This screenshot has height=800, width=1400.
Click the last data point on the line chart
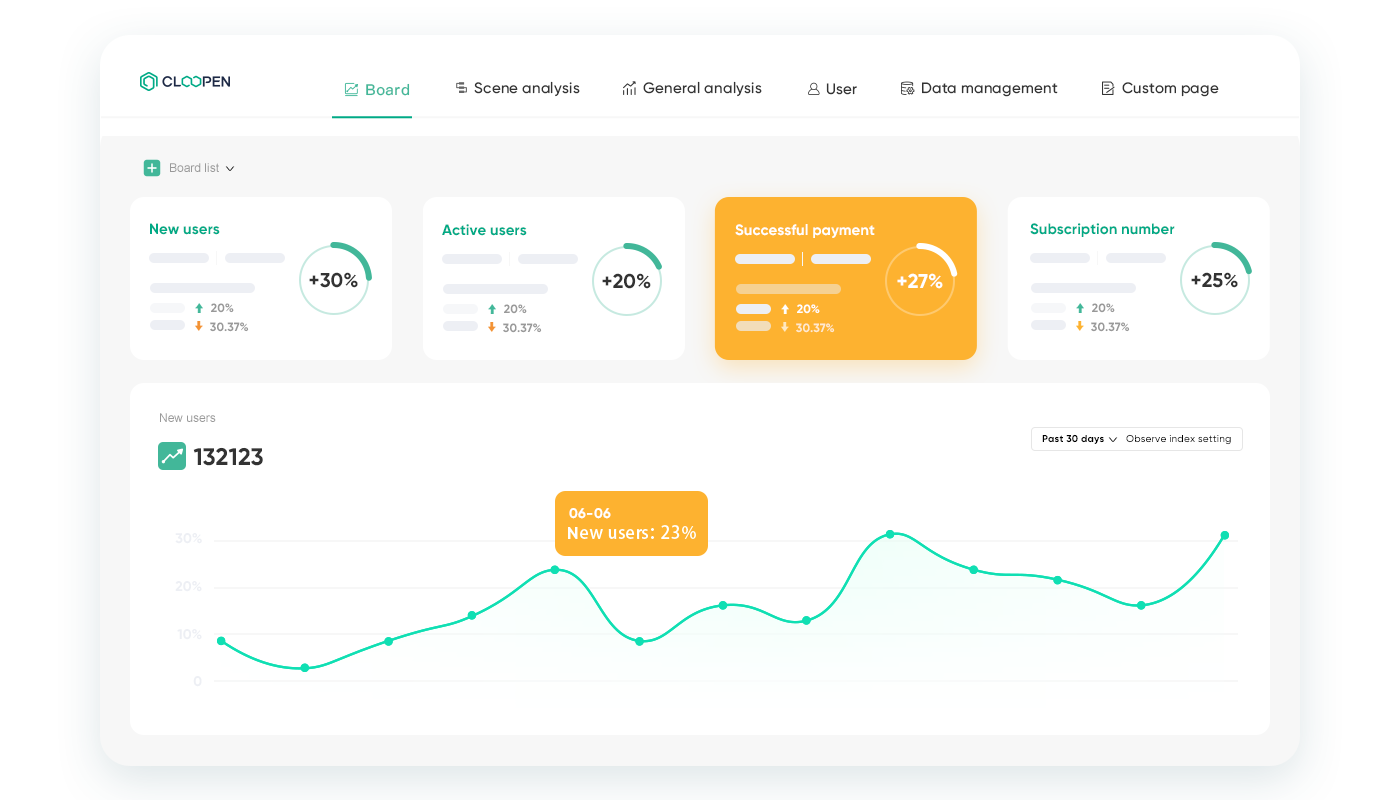click(x=1224, y=536)
